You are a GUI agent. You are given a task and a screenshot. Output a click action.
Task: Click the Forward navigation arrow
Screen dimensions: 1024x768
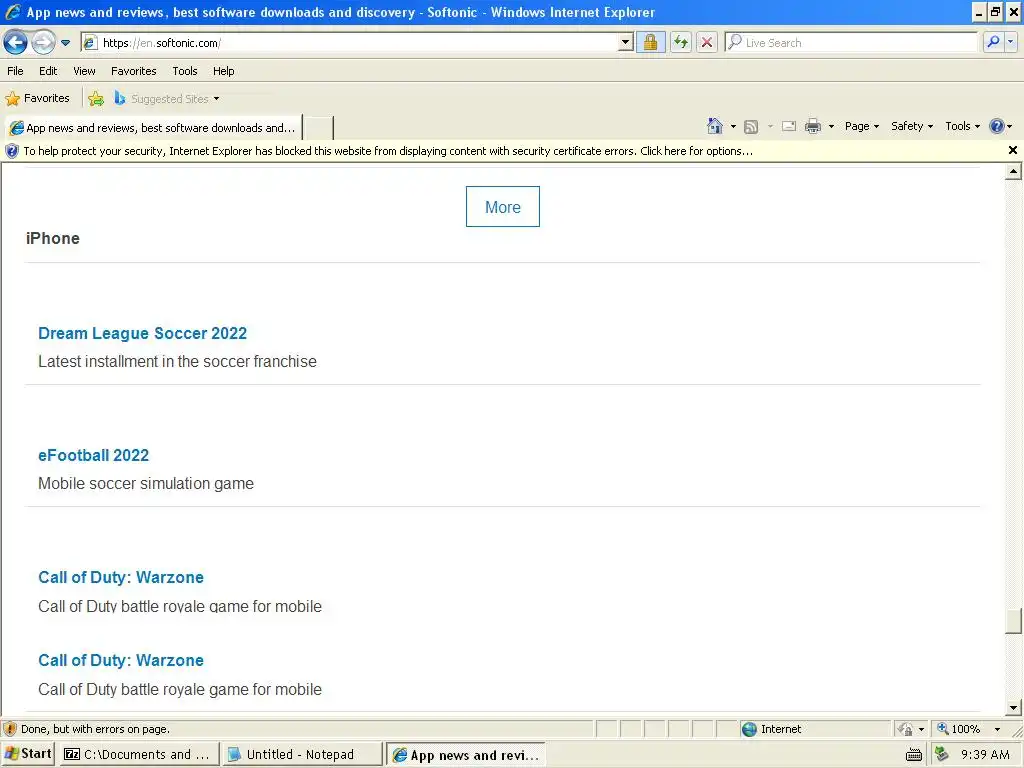[43, 43]
